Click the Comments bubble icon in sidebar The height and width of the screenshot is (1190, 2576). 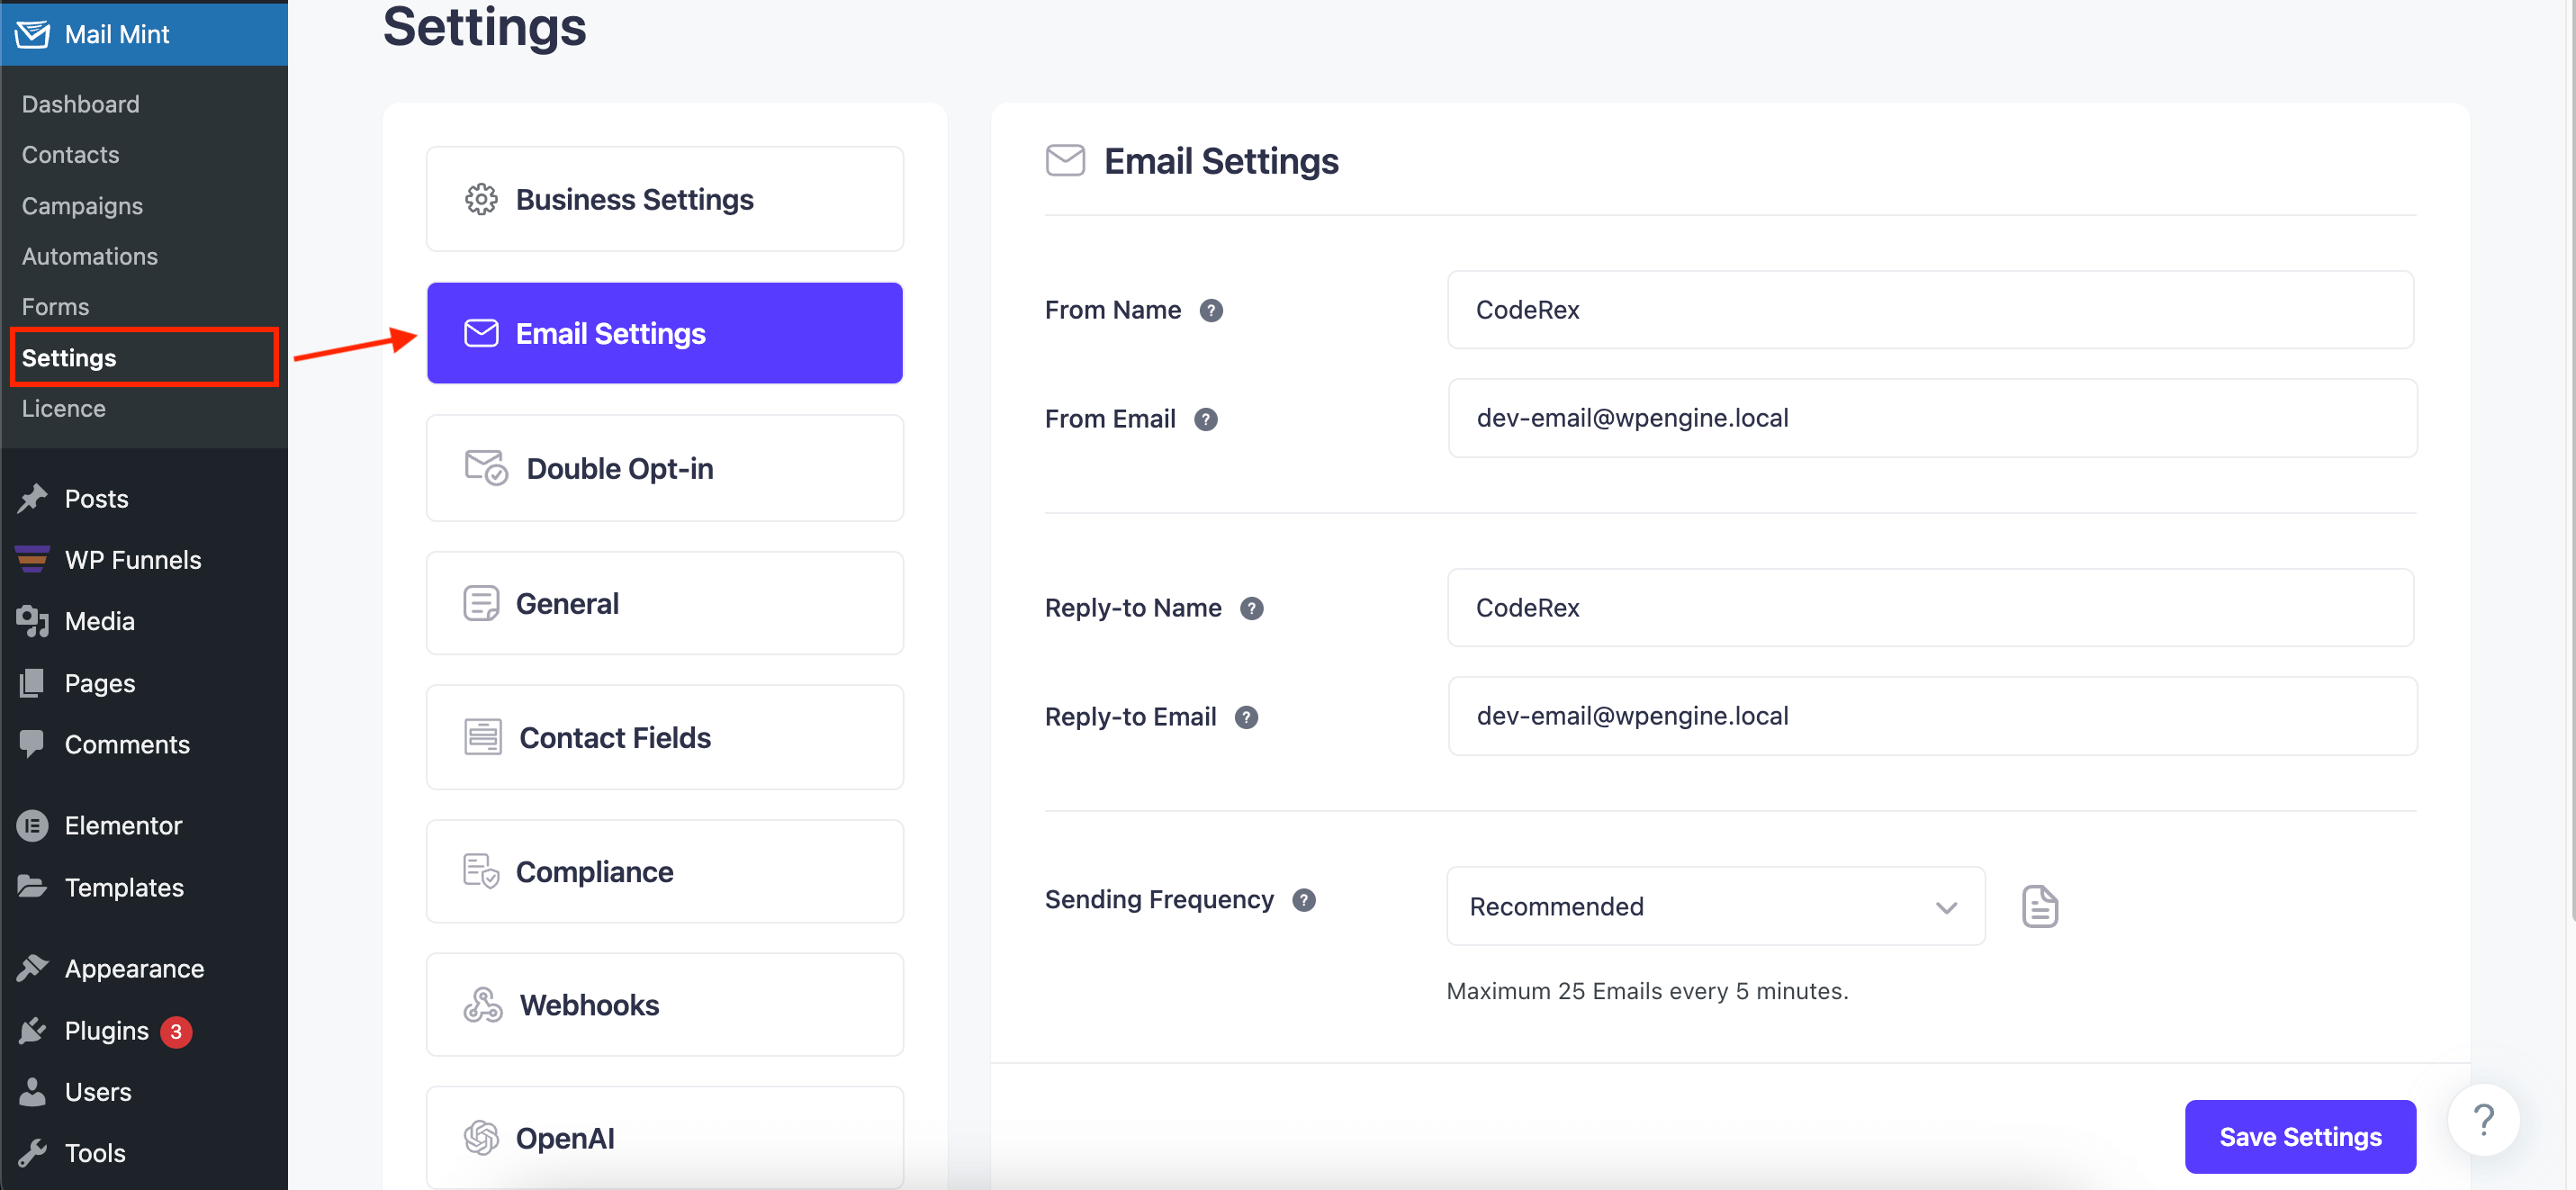click(x=32, y=744)
